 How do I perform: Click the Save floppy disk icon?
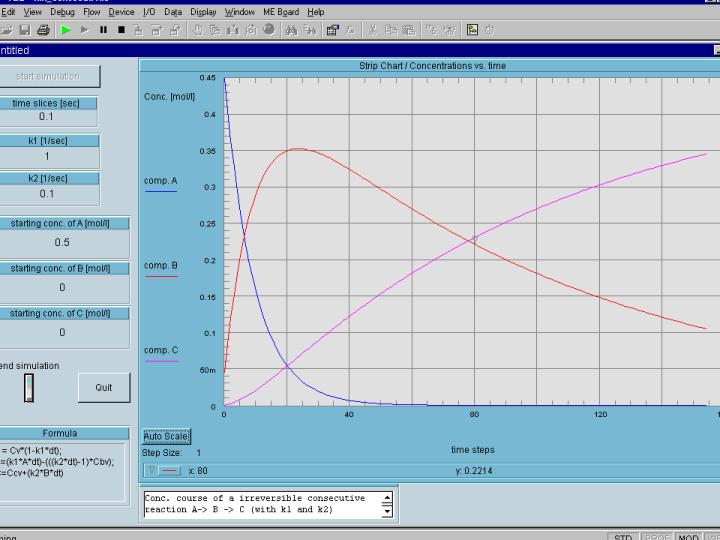[x=24, y=30]
